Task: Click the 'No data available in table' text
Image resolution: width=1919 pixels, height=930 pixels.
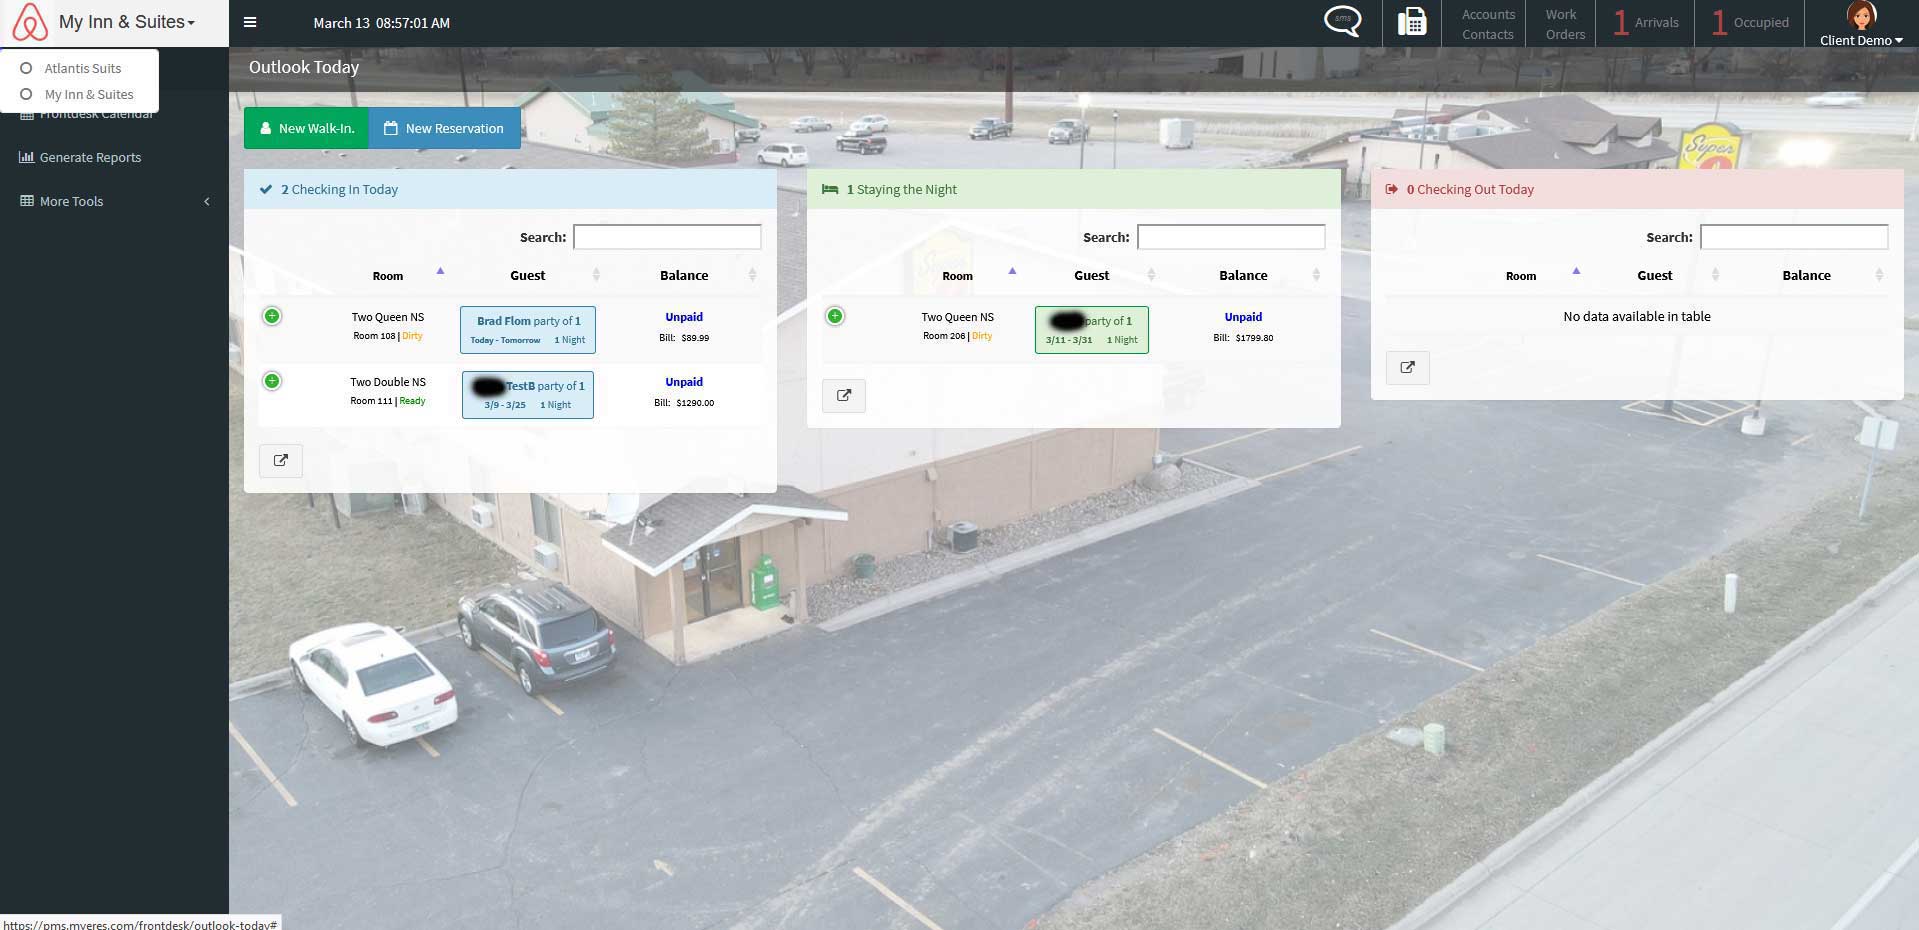Action: (x=1636, y=316)
